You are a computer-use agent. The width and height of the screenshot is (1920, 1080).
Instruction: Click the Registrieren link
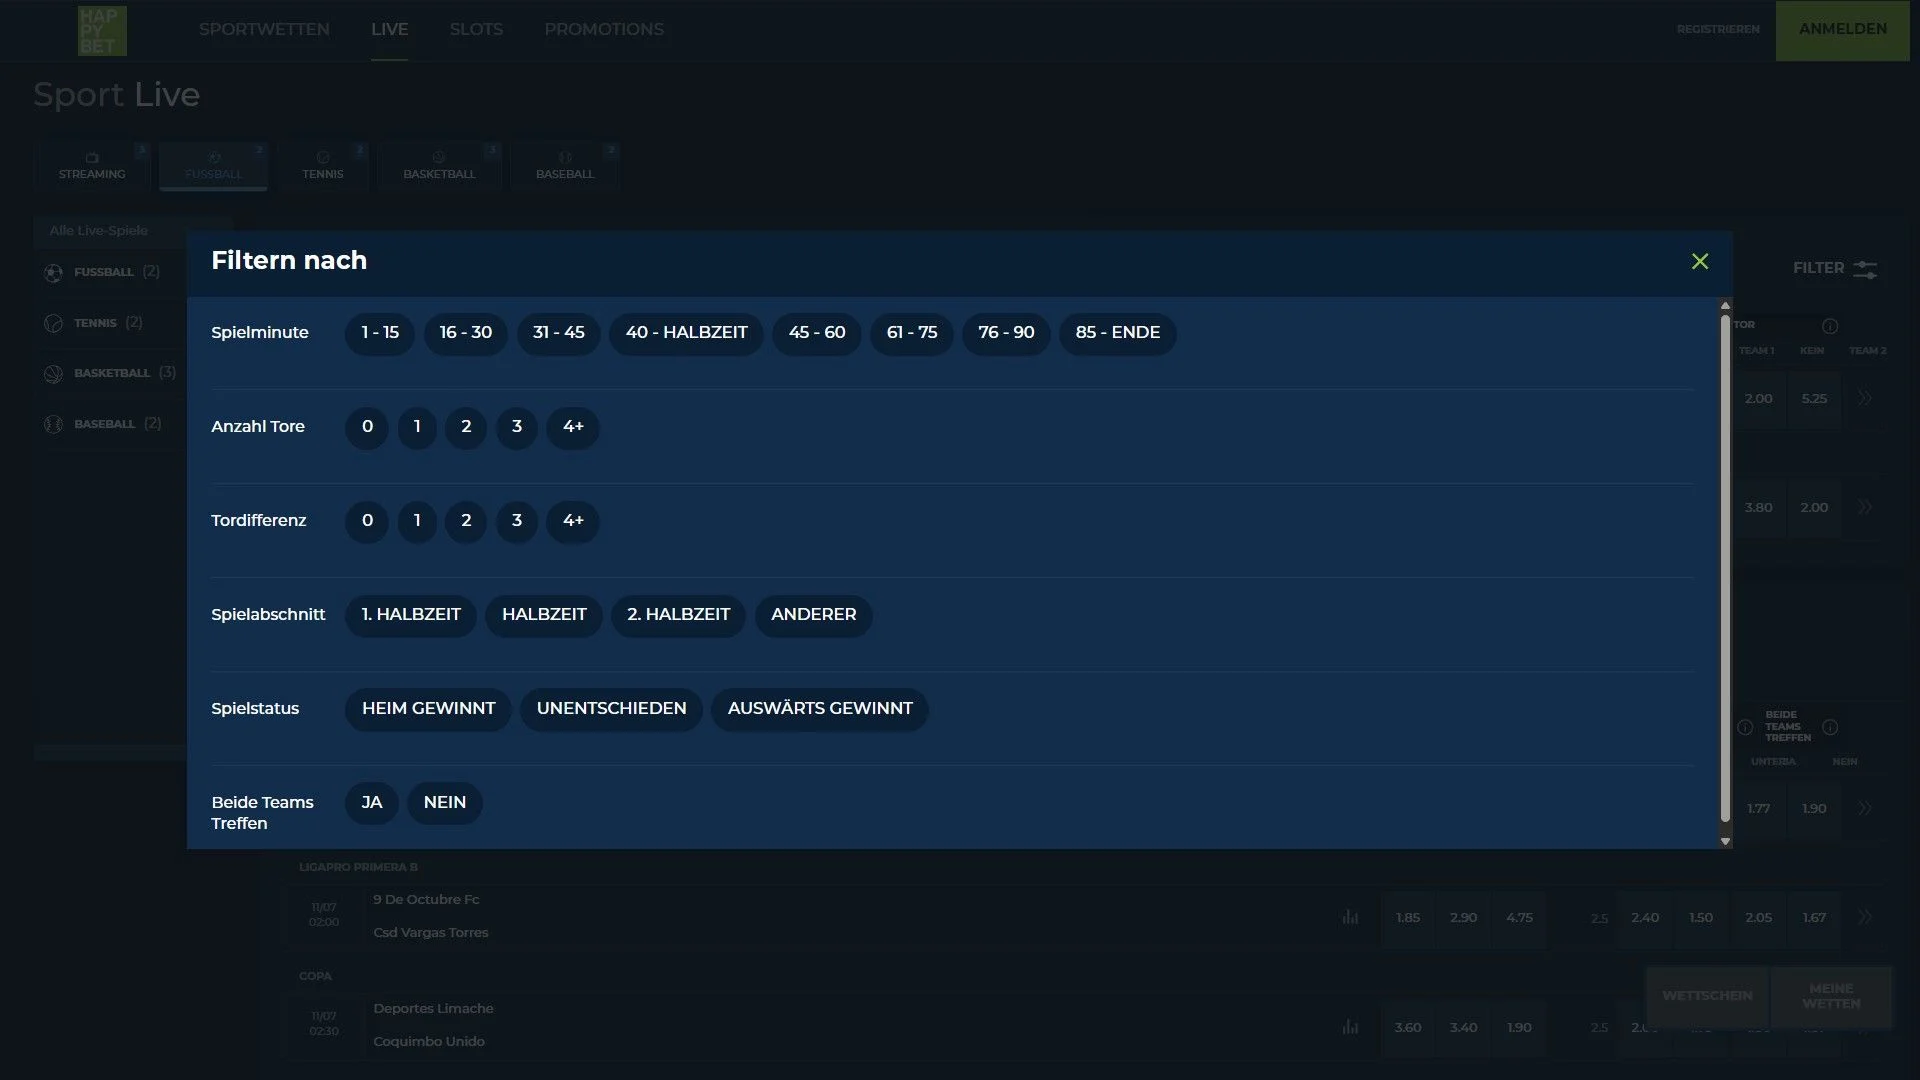pyautogui.click(x=1718, y=30)
